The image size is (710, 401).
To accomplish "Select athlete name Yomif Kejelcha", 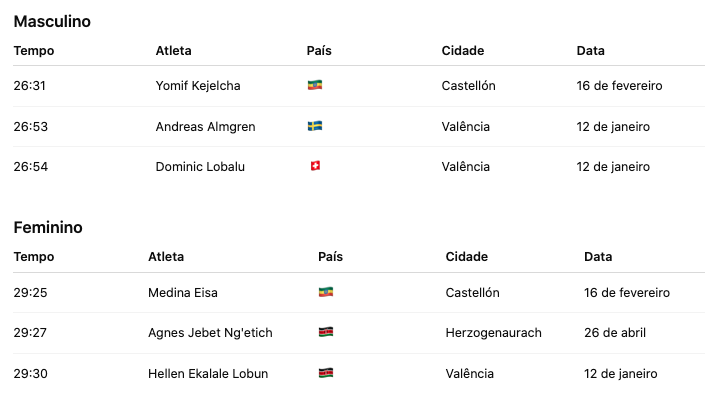I will [200, 86].
